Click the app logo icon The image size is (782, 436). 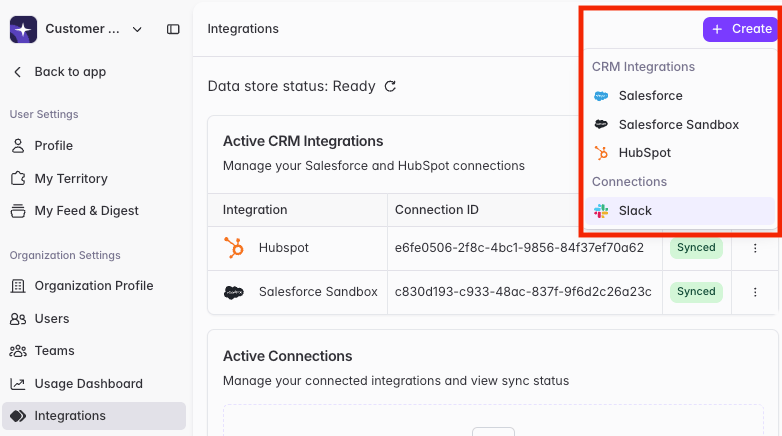click(x=23, y=29)
